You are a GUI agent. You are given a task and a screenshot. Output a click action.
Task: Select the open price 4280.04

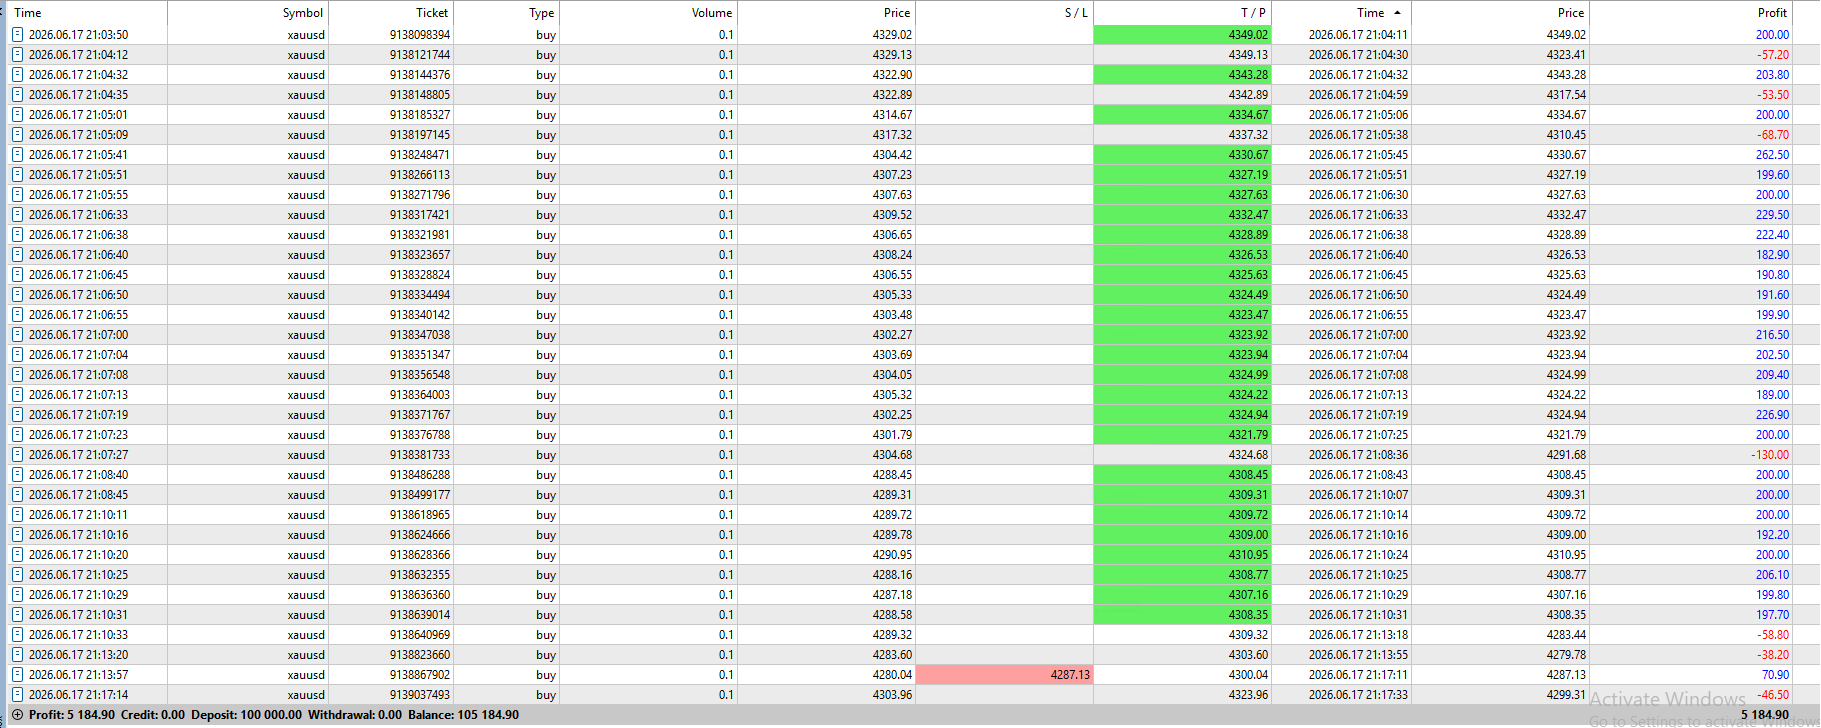click(892, 675)
